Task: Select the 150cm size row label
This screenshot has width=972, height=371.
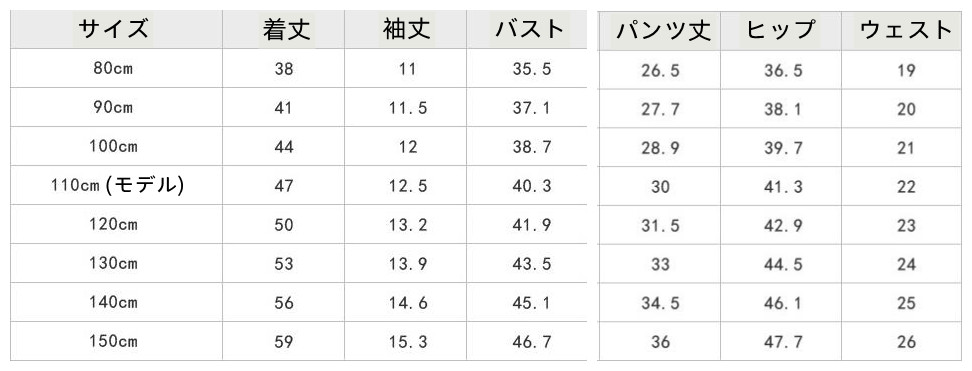Action: [113, 341]
